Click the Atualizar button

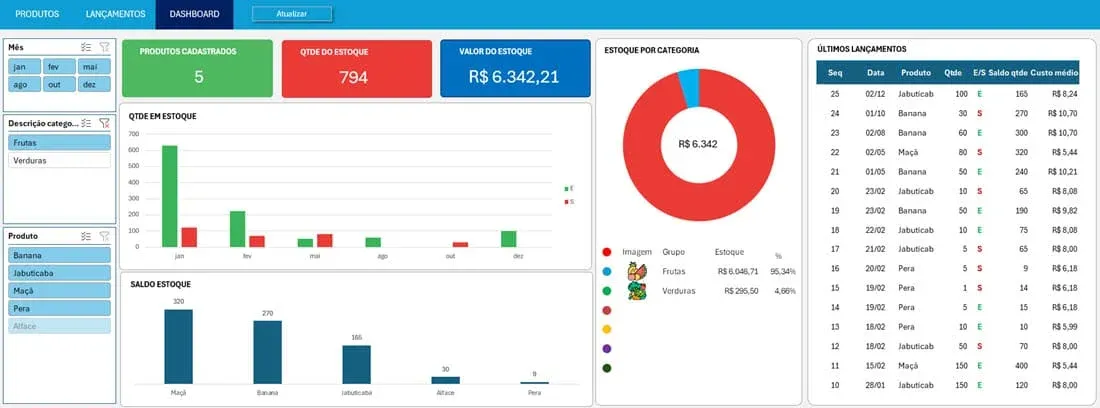point(292,14)
